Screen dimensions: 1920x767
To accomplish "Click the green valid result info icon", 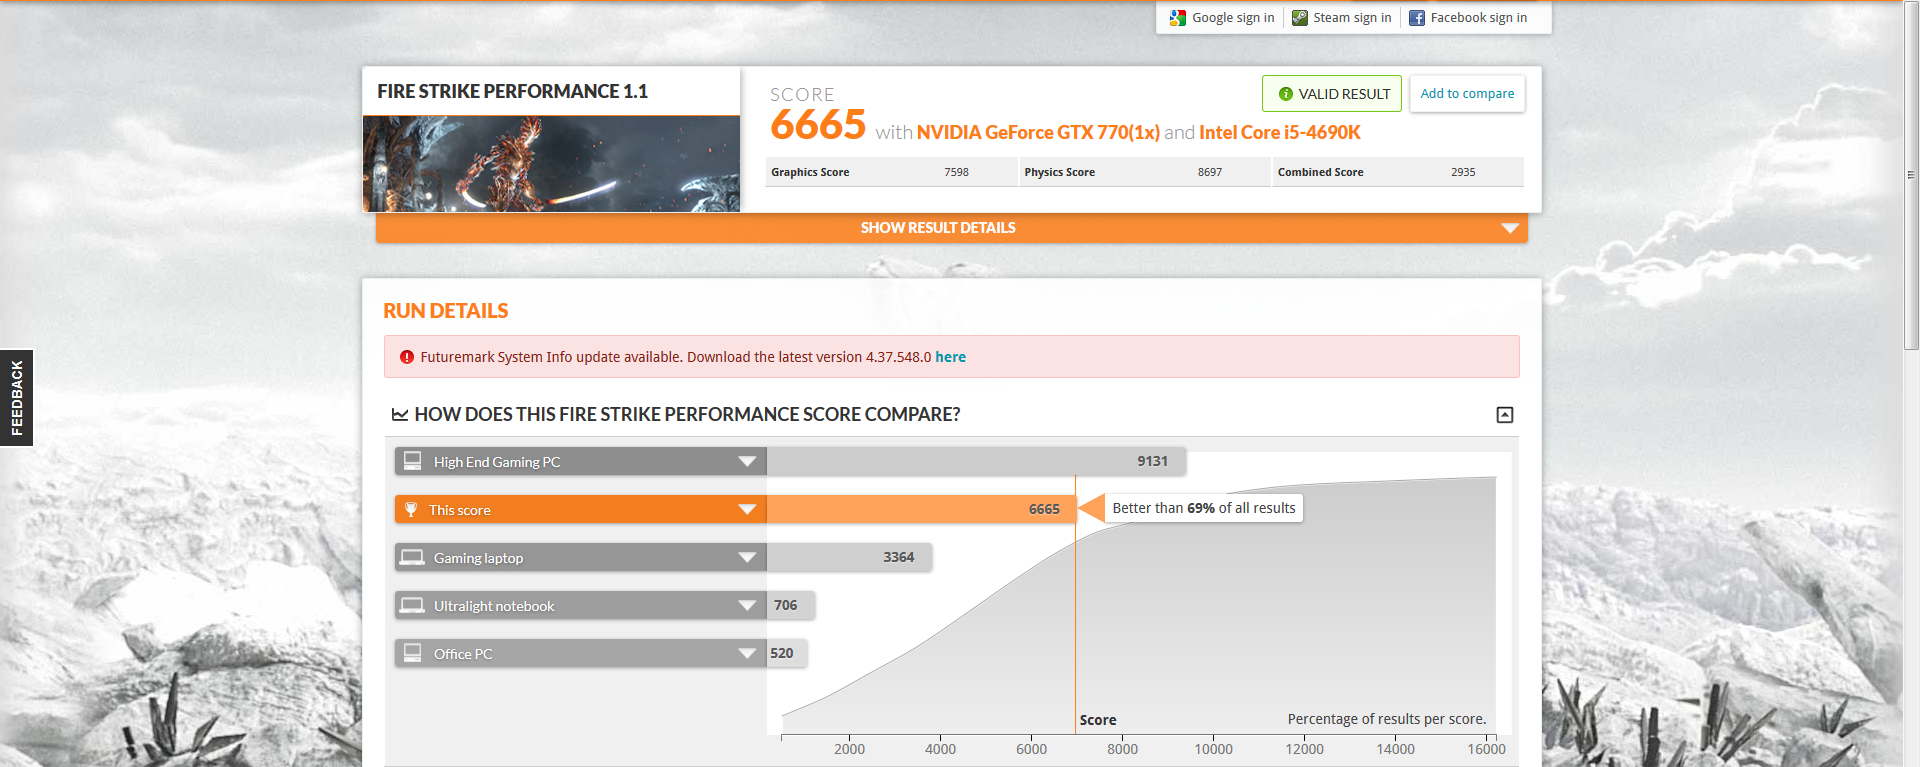I will [x=1286, y=94].
